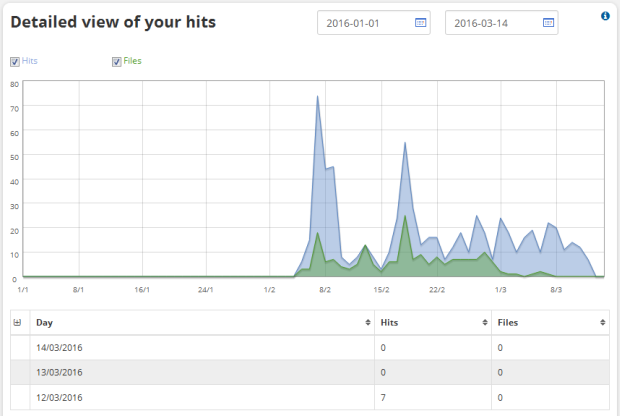Open the end date calendar picker icon
Screen dimensions: 620x416
tap(548, 22)
